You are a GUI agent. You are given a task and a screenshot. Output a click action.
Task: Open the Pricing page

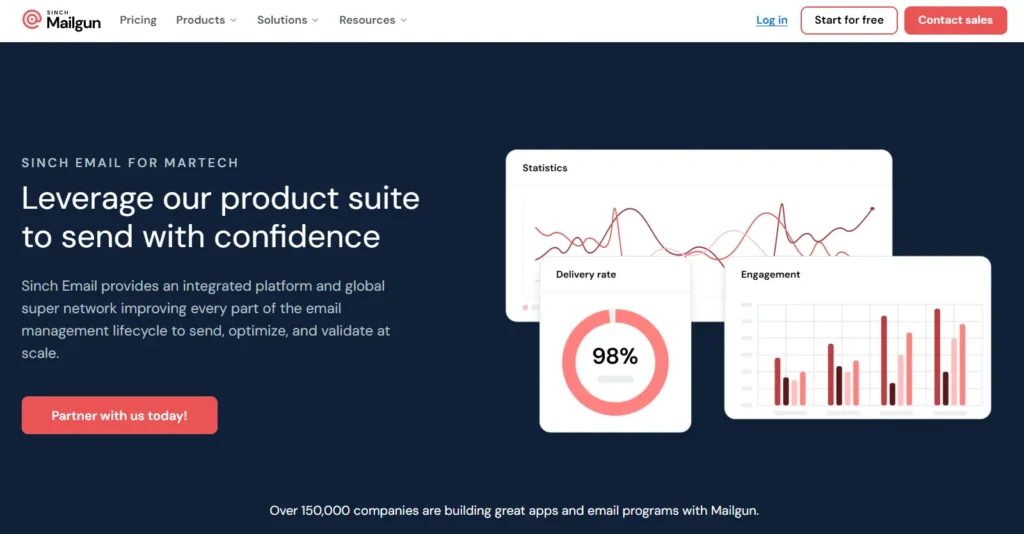coord(138,20)
